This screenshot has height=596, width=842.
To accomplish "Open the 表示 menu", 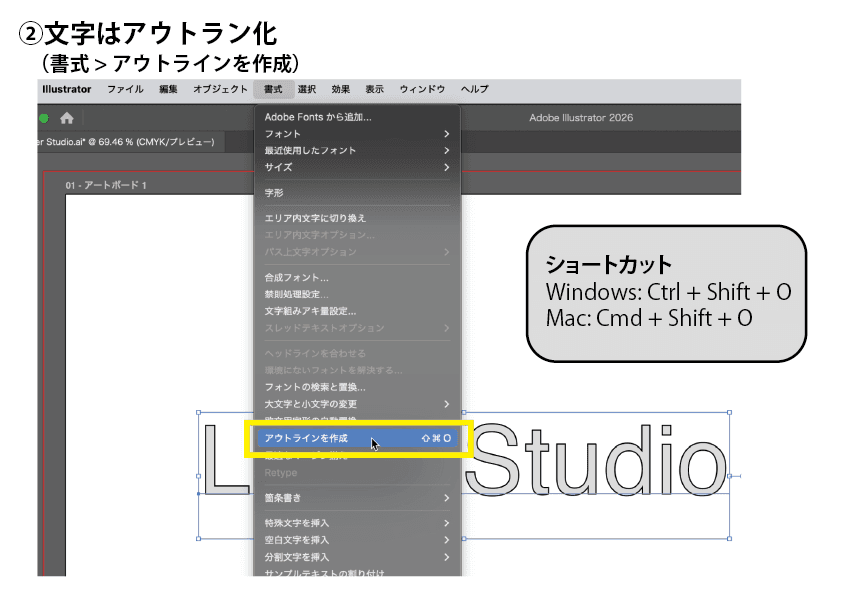I will 374,89.
